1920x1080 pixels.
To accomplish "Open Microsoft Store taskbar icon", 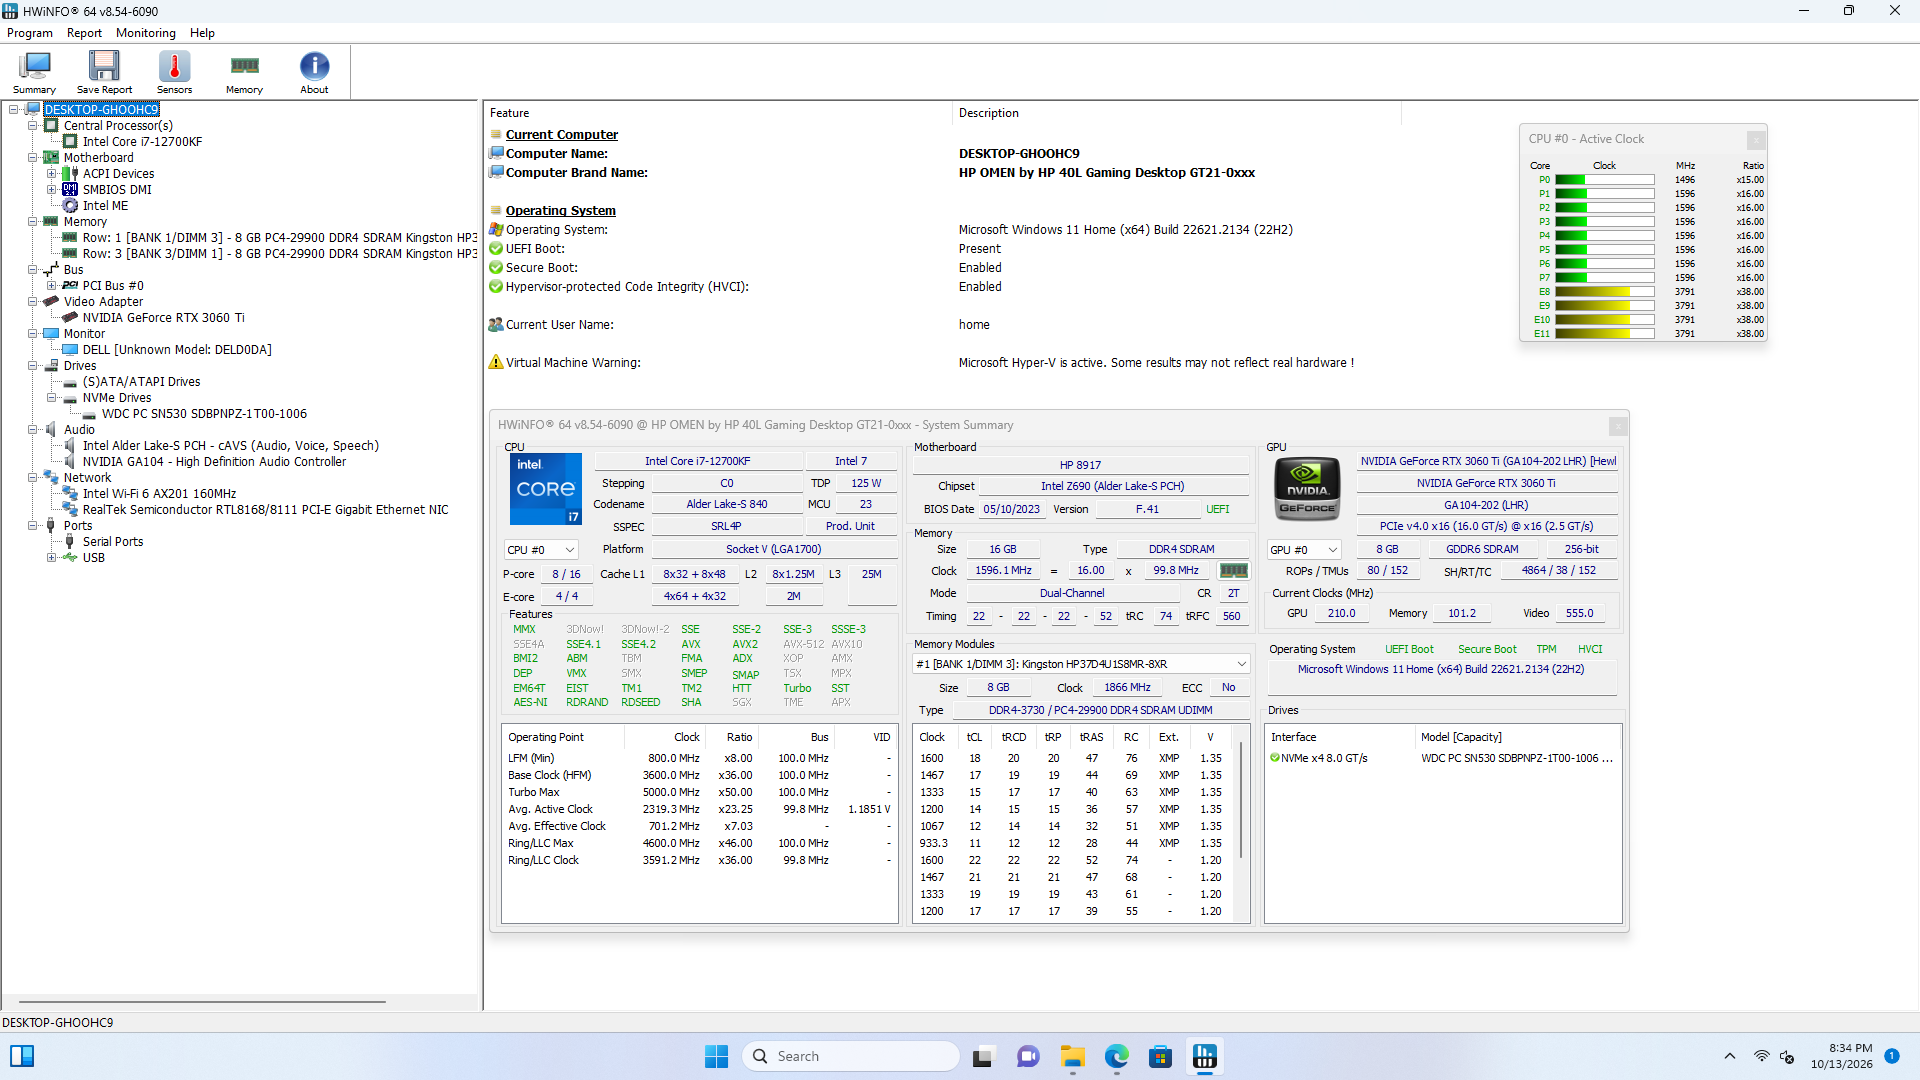I will pyautogui.click(x=1161, y=1056).
